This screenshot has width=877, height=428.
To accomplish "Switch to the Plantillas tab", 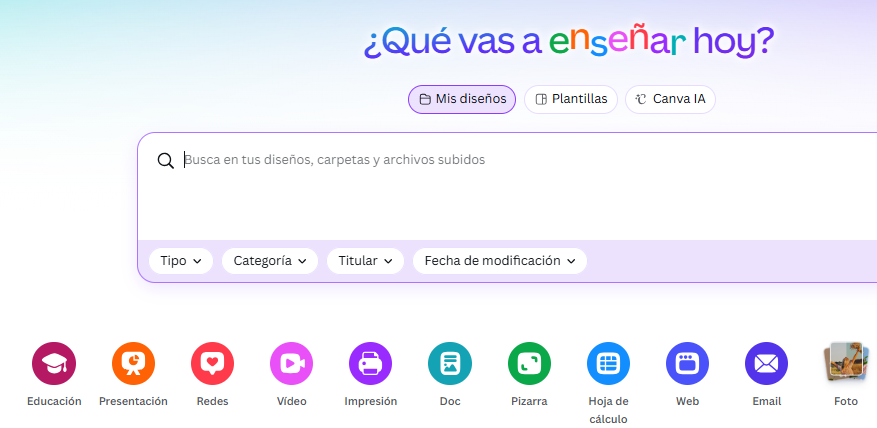I will [x=571, y=99].
